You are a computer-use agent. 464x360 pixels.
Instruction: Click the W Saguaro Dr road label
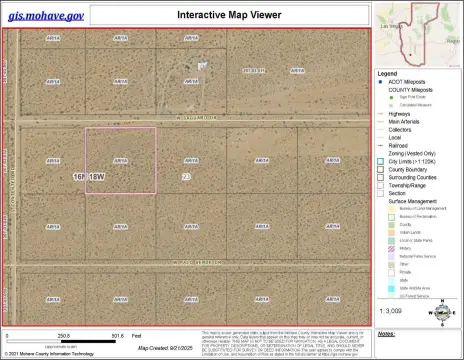[197, 118]
